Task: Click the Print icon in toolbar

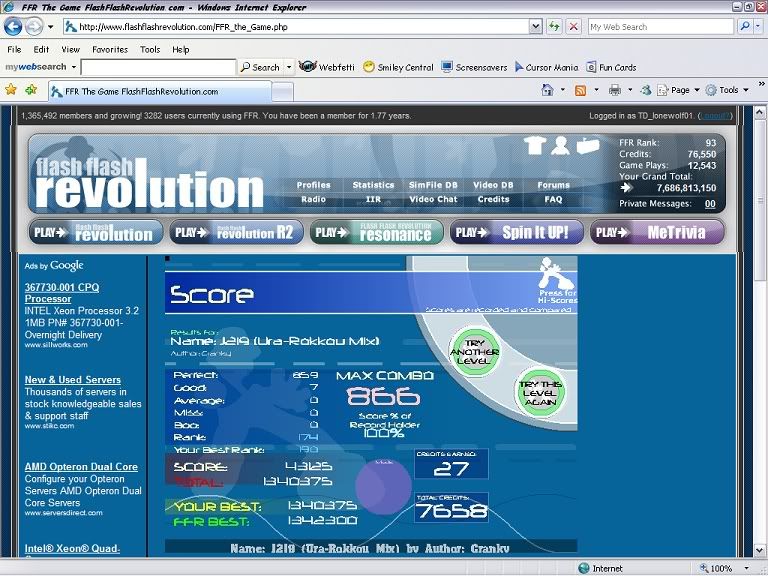Action: coord(614,90)
